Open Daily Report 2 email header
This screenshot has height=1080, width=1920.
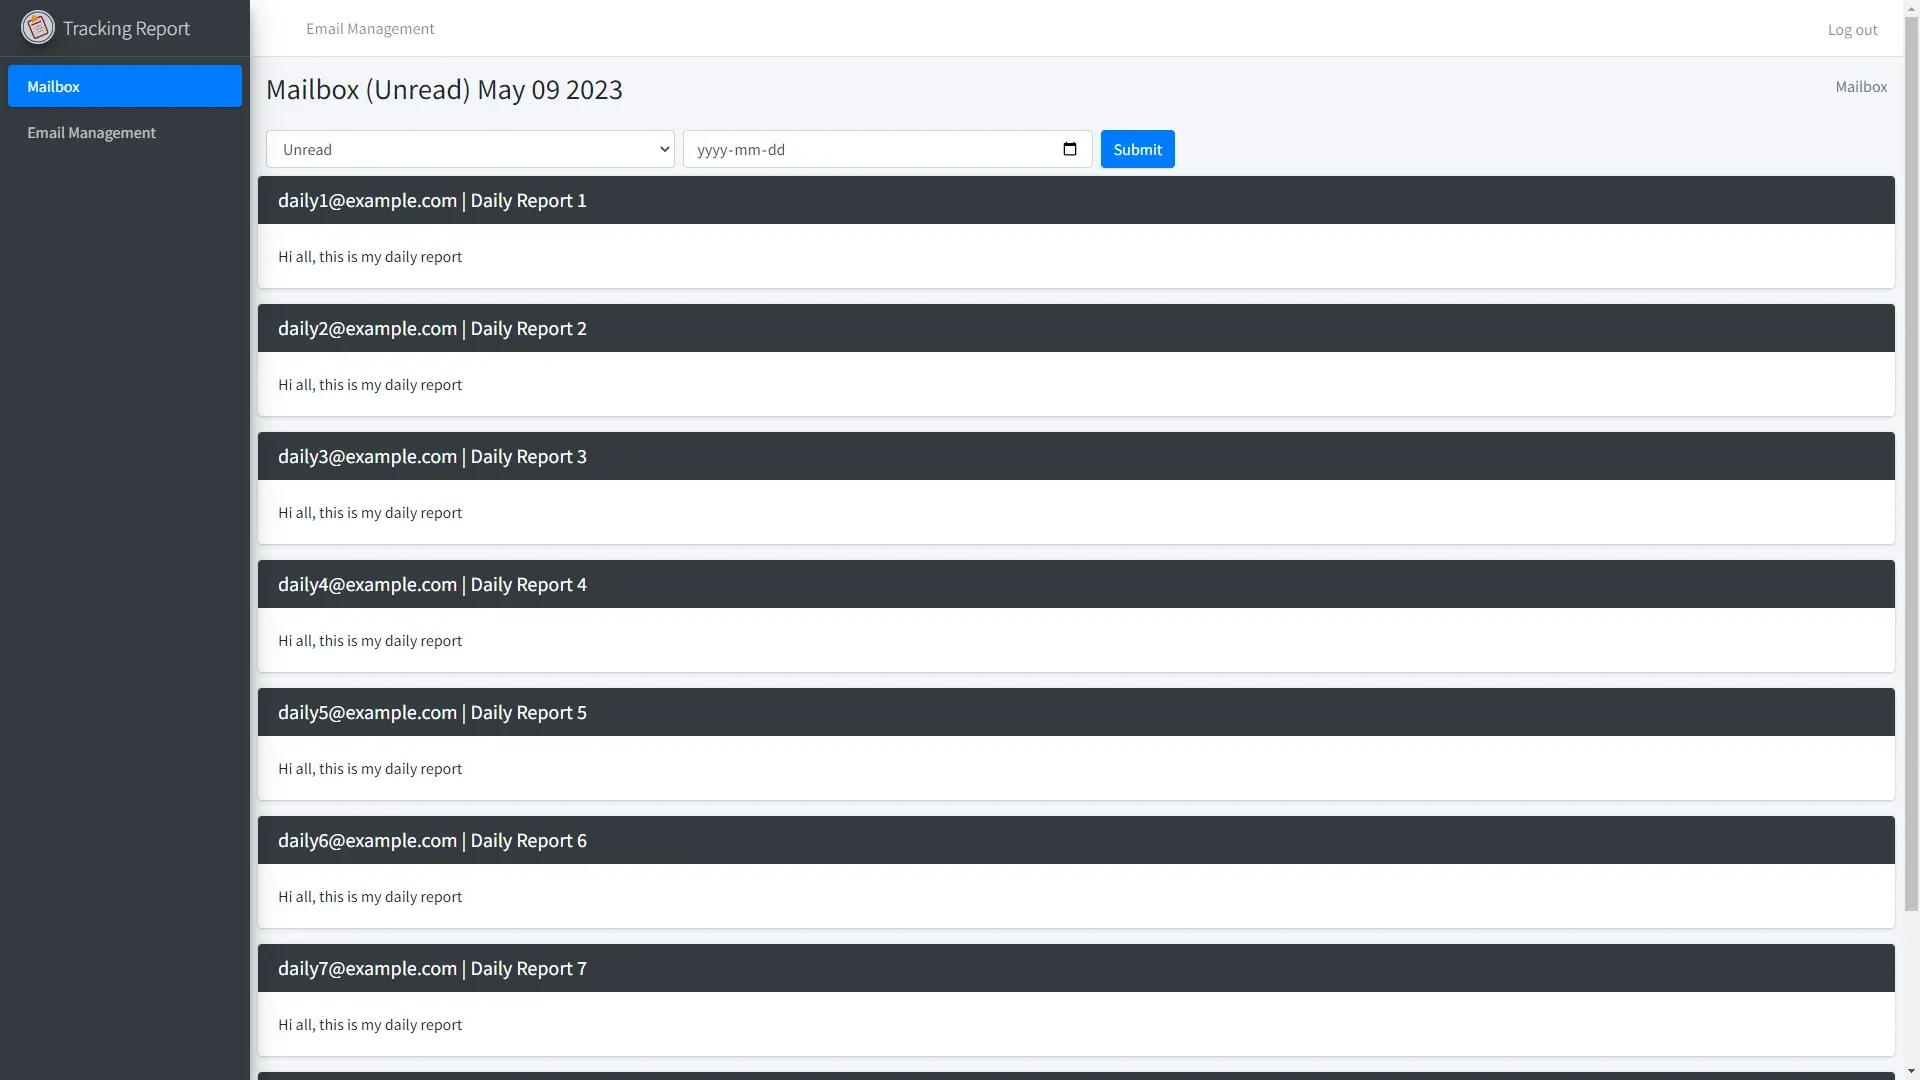click(x=432, y=328)
